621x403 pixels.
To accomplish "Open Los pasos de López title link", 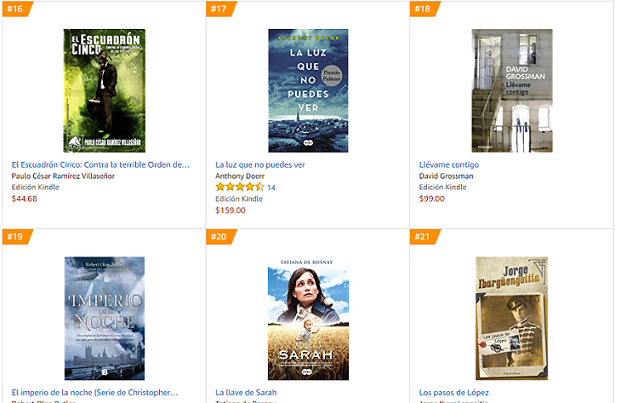I will [x=454, y=392].
